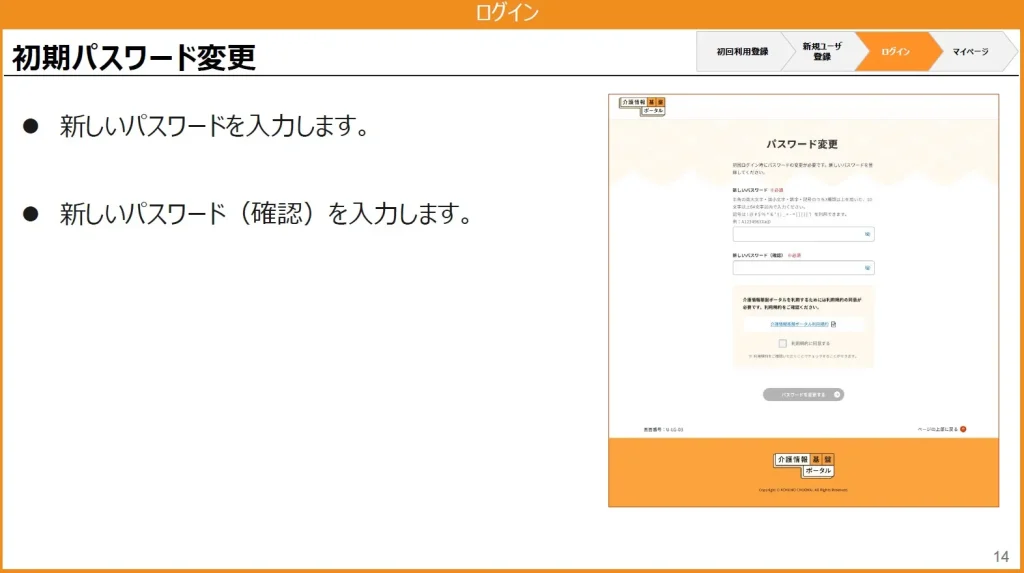Image resolution: width=1024 pixels, height=573 pixels.
Task: Select the orange ログイン step
Action: pyautogui.click(x=895, y=52)
